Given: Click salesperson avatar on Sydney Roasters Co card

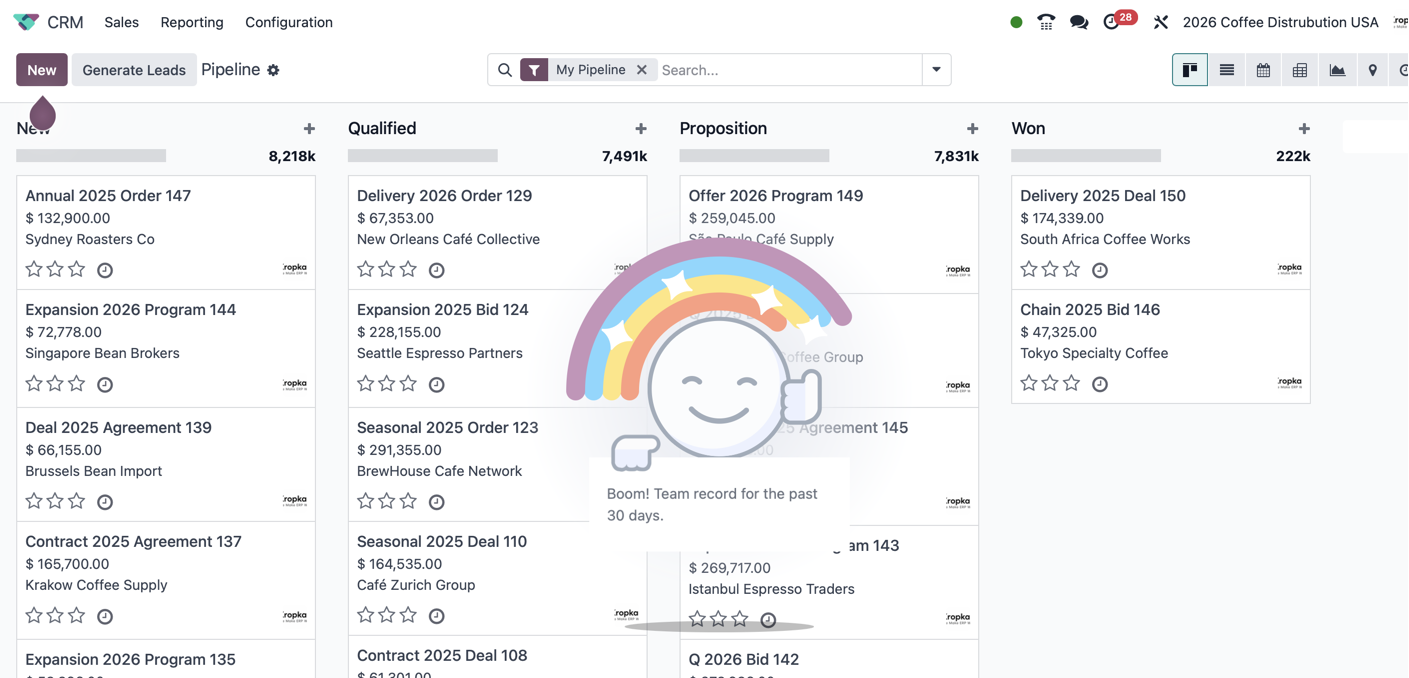Looking at the screenshot, I should coord(295,269).
